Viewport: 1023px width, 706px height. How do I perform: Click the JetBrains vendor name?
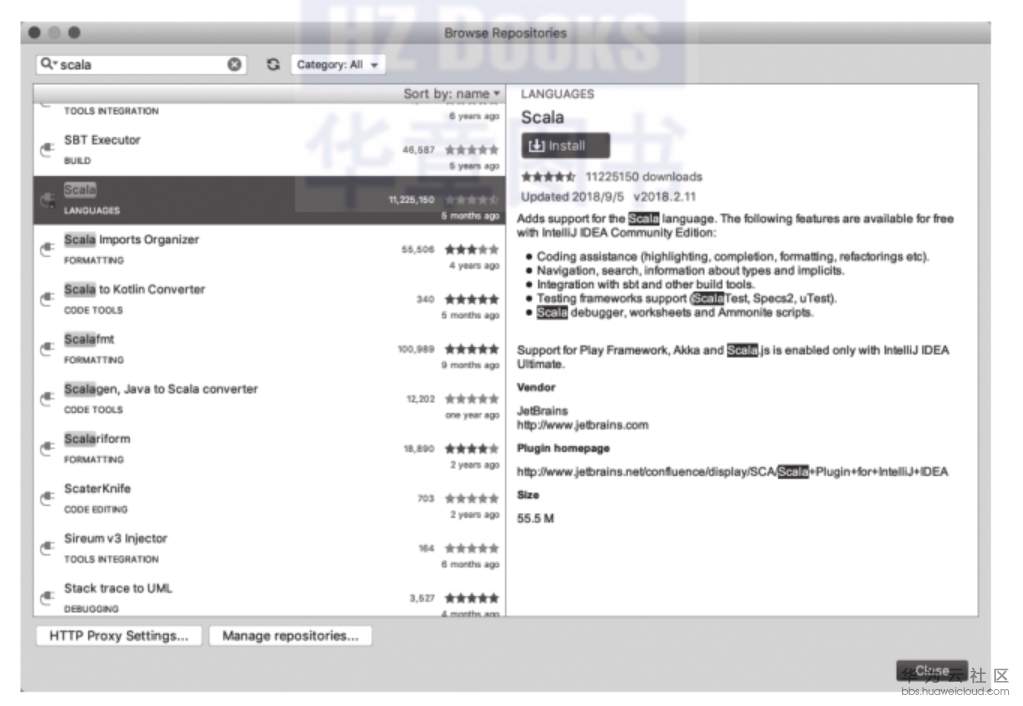pyautogui.click(x=542, y=411)
